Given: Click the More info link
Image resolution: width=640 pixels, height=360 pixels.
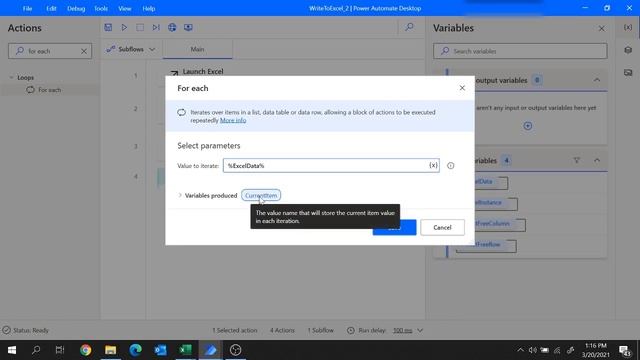Looking at the screenshot, I should point(233,120).
